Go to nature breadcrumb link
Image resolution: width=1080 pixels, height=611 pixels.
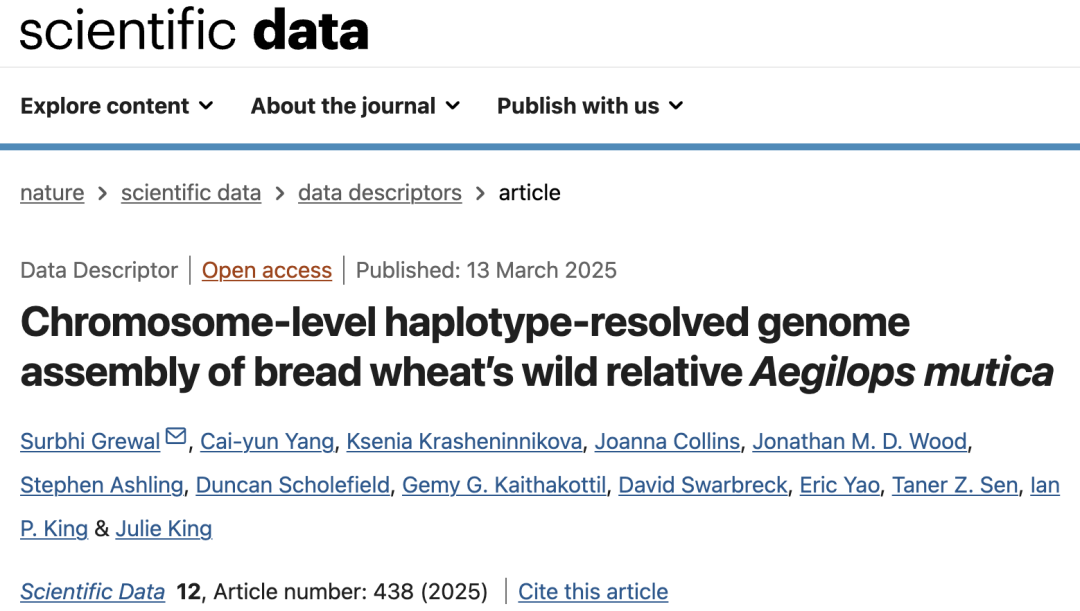coord(52,193)
